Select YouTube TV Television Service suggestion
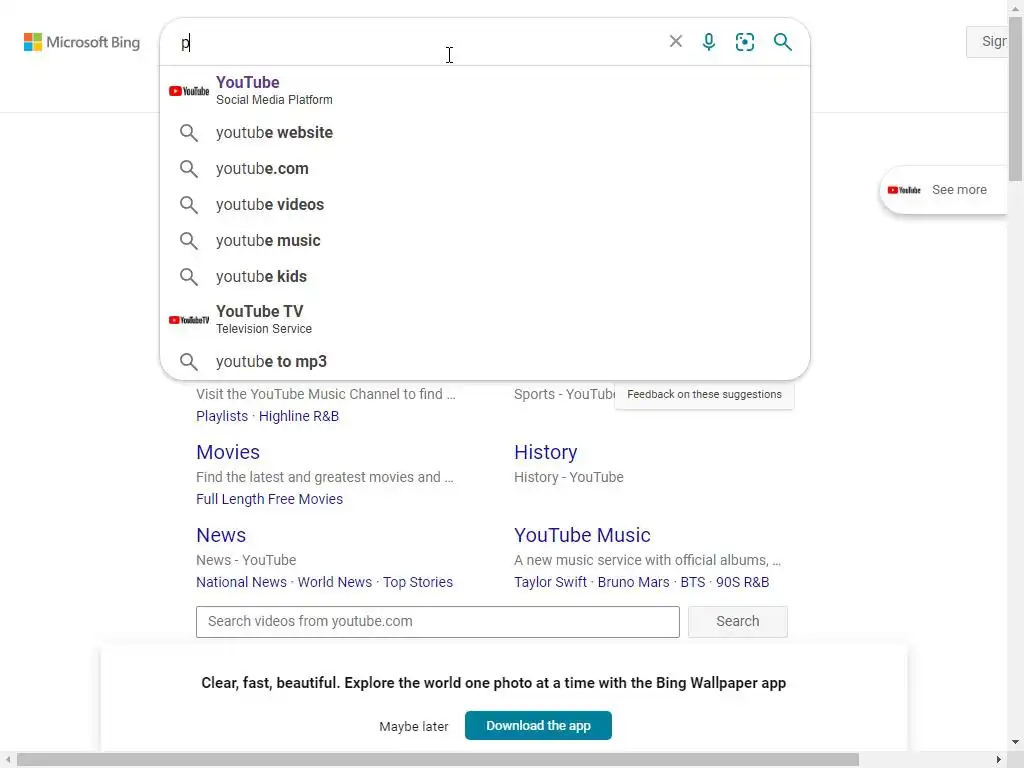 coord(485,319)
